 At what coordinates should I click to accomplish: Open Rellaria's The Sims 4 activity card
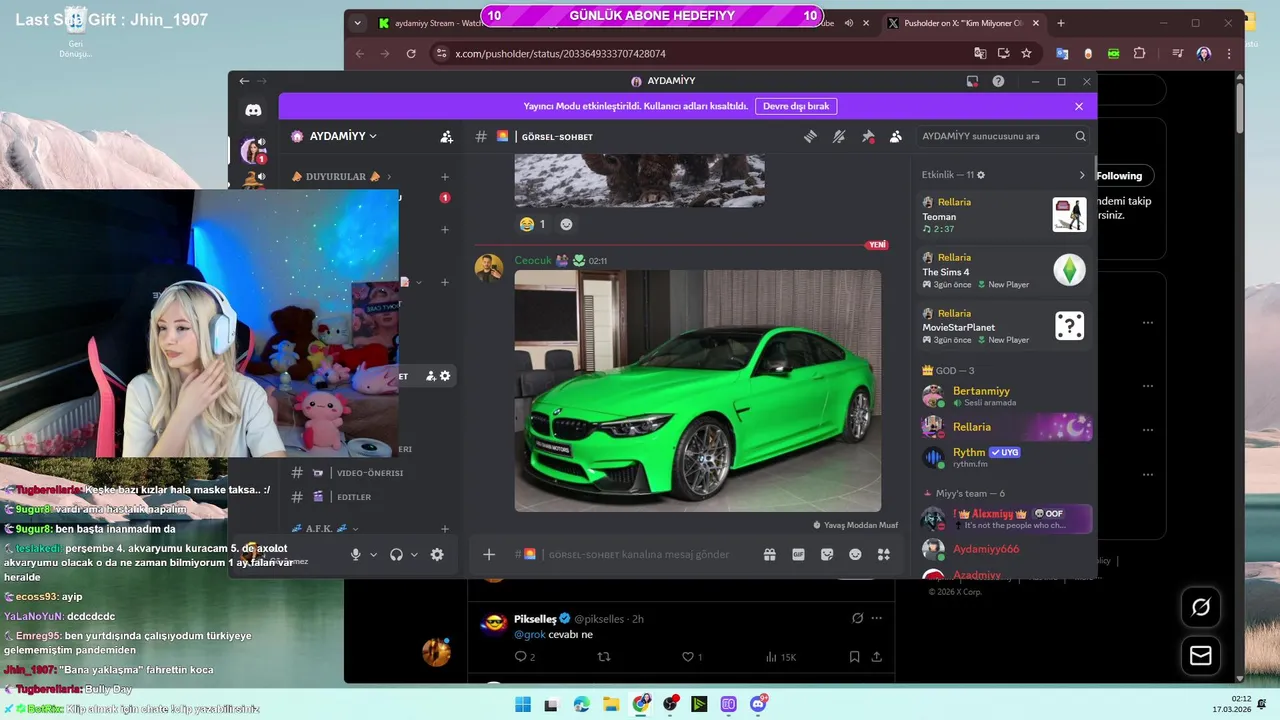tap(1003, 271)
